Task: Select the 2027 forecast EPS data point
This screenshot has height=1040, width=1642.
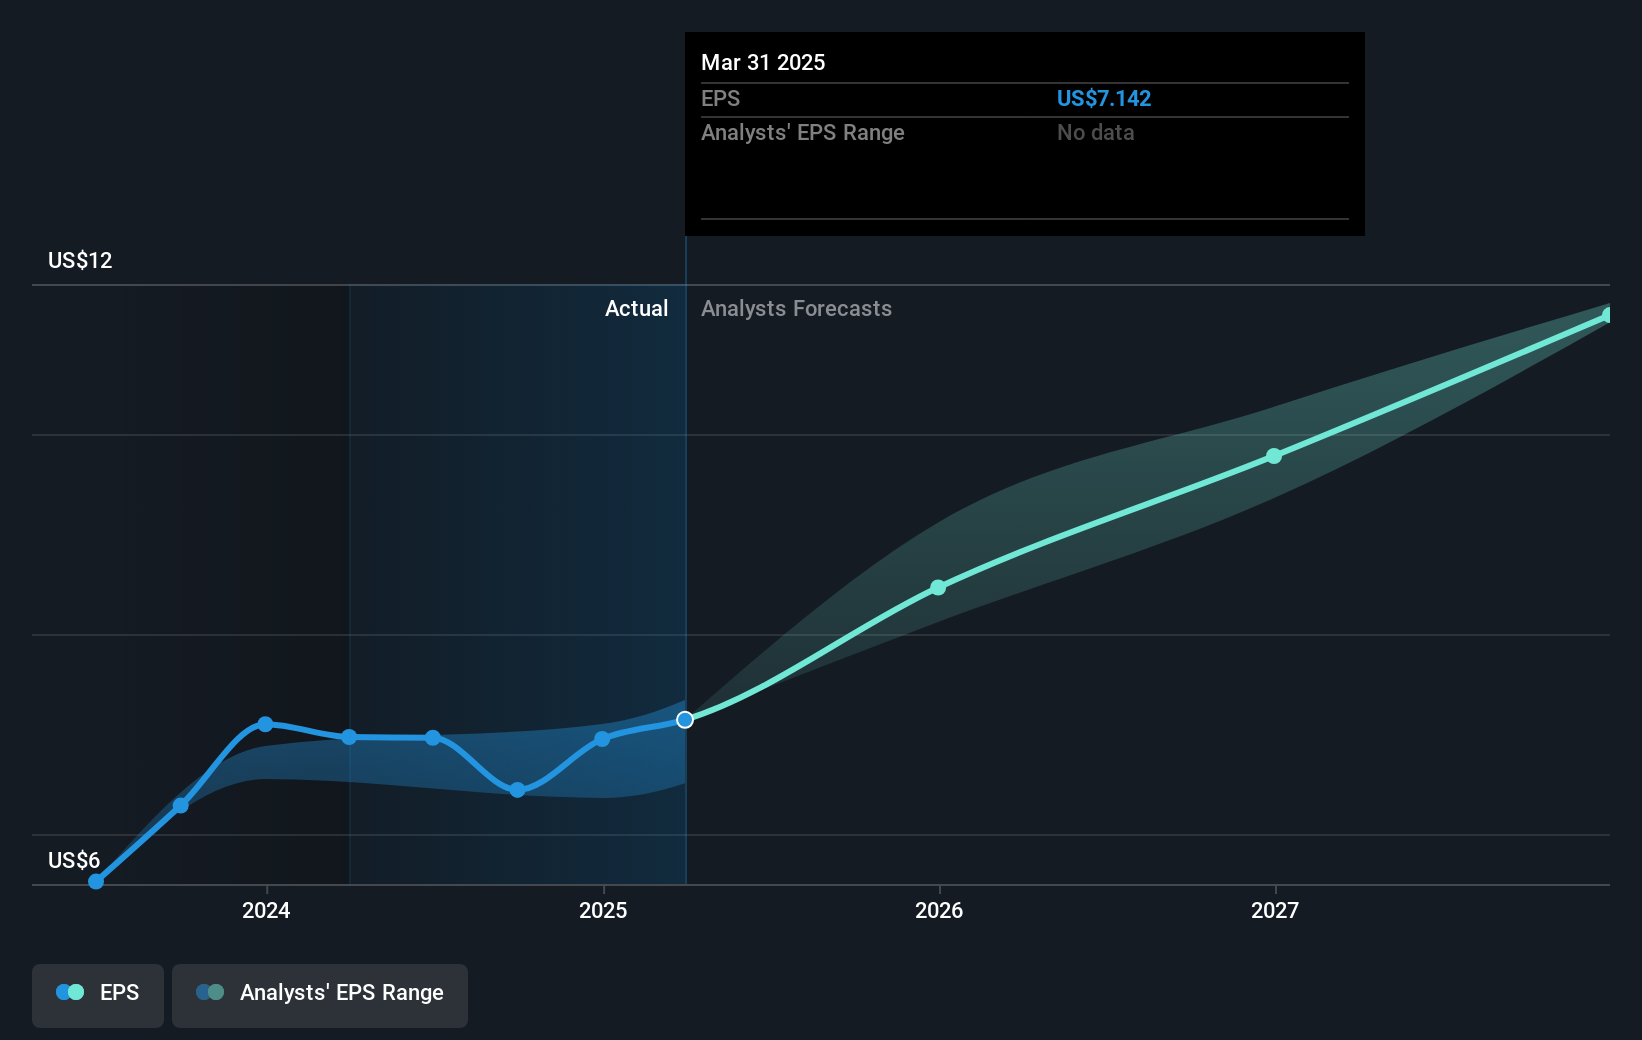Action: point(1274,456)
